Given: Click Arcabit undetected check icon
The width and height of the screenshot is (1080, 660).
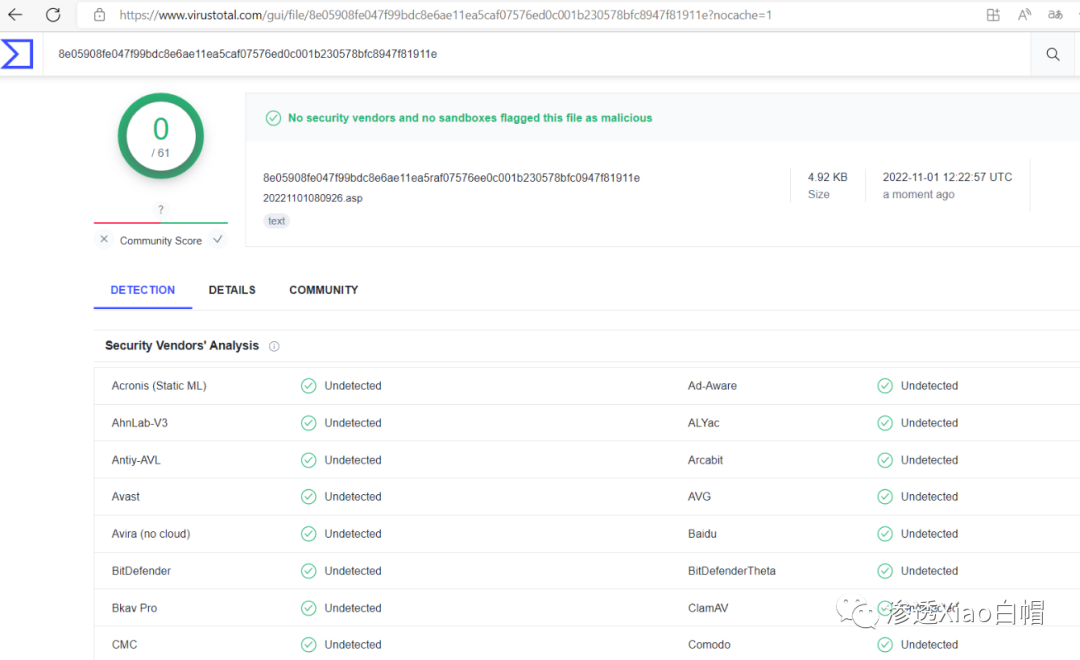Looking at the screenshot, I should [x=885, y=460].
